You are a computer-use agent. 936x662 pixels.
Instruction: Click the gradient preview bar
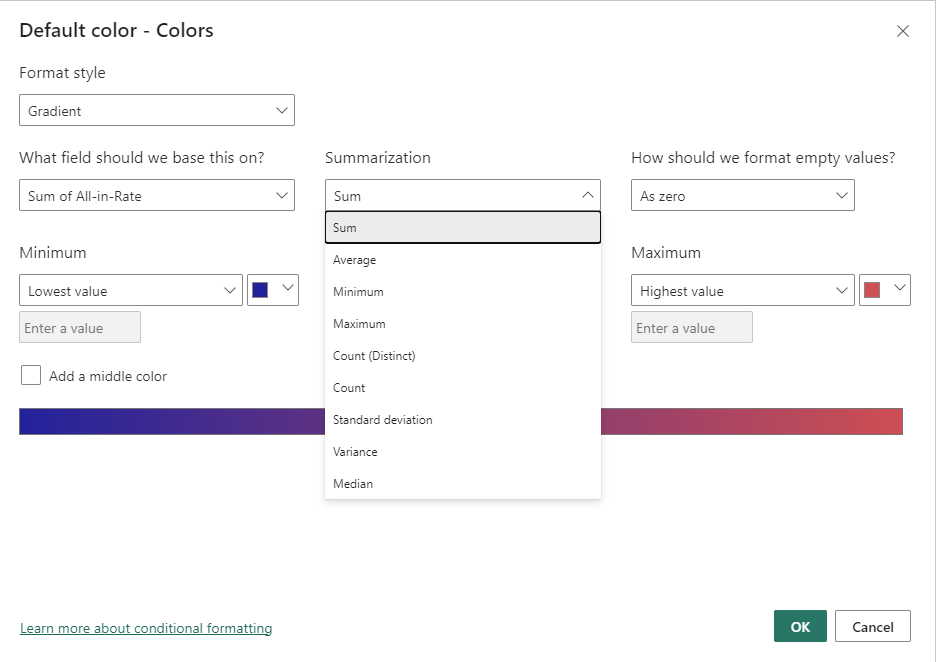[x=461, y=421]
